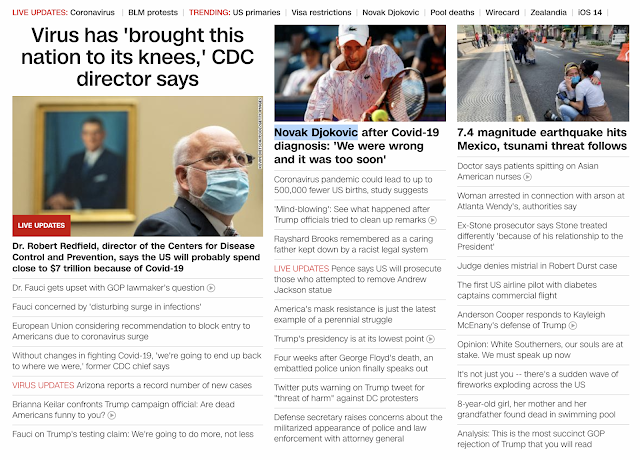Image resolution: width=640 pixels, height=460 pixels.
Task: Open 7.4 magnitude earthquake hits Mexico headline
Action: [x=542, y=139]
